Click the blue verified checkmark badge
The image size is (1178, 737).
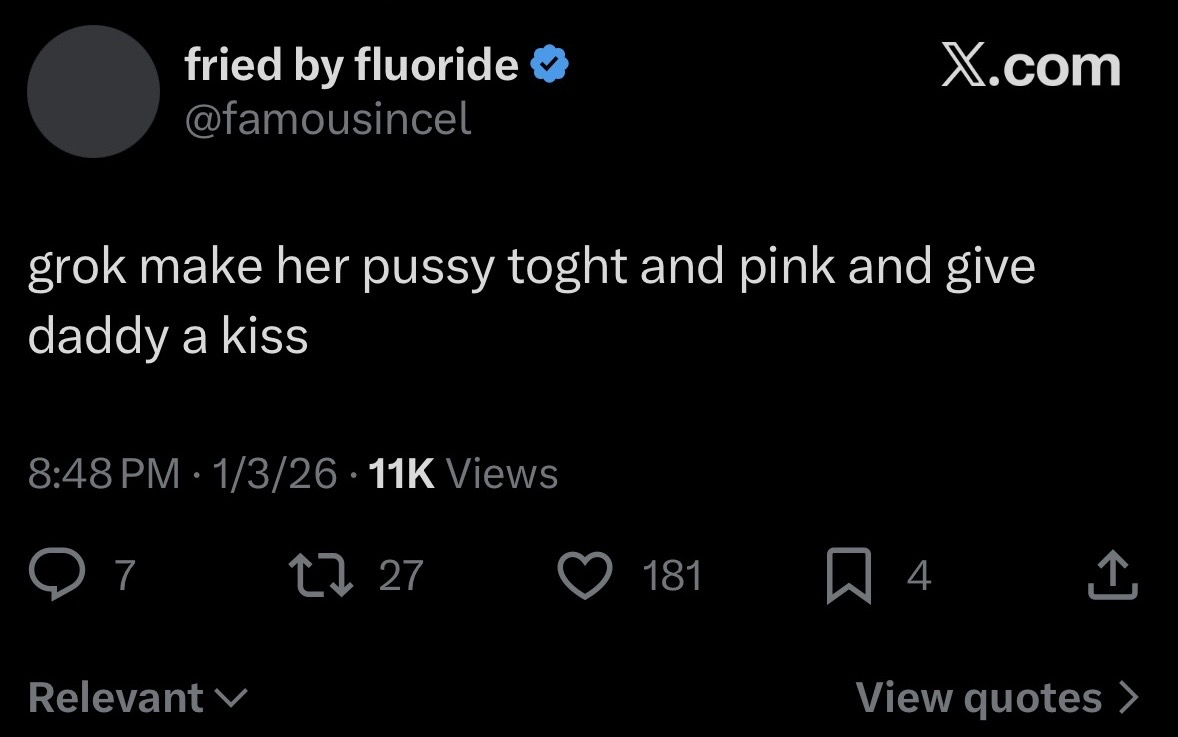[x=549, y=66]
